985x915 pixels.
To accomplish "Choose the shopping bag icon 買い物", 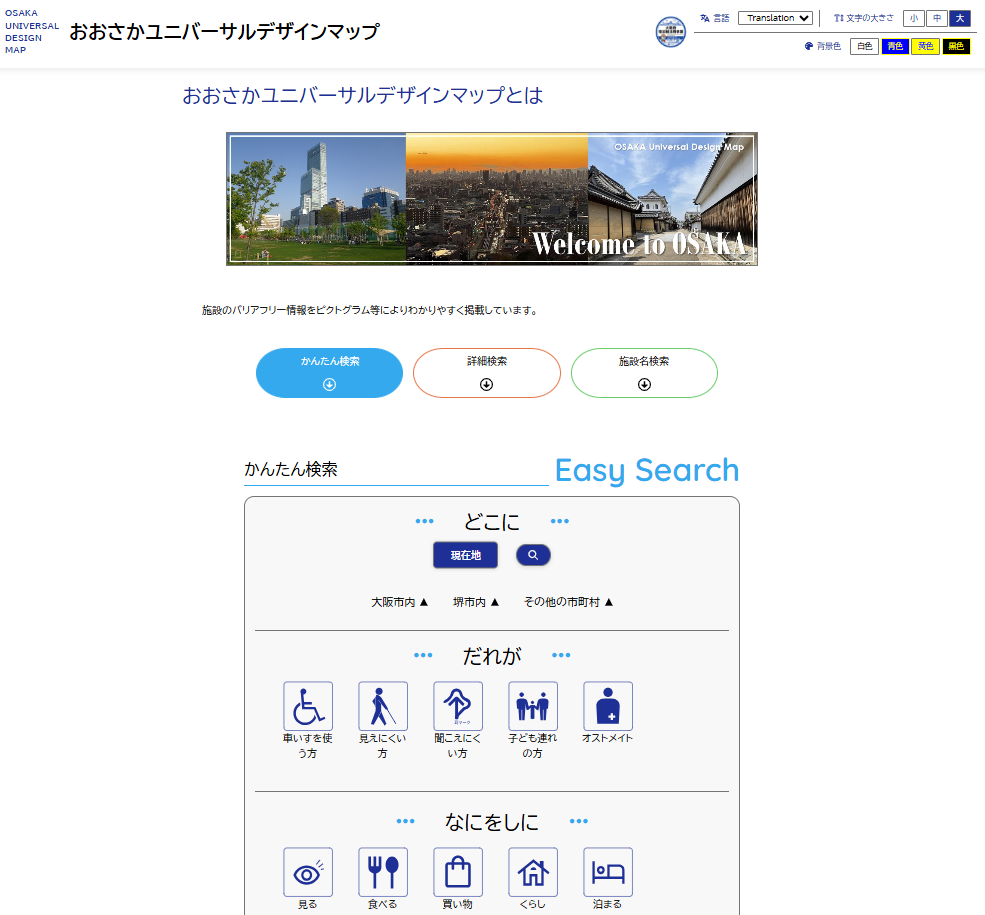I will [458, 872].
